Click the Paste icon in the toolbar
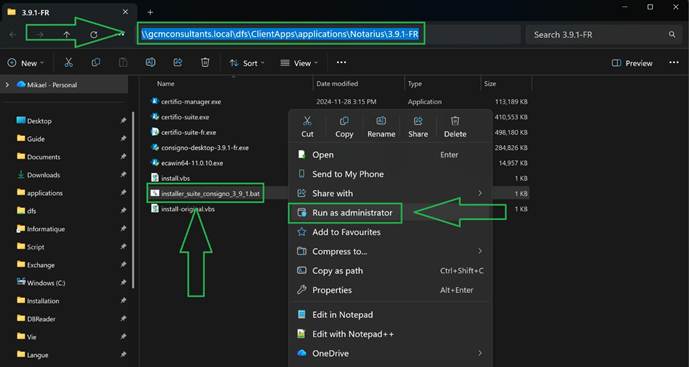The height and width of the screenshot is (367, 689). (123, 63)
